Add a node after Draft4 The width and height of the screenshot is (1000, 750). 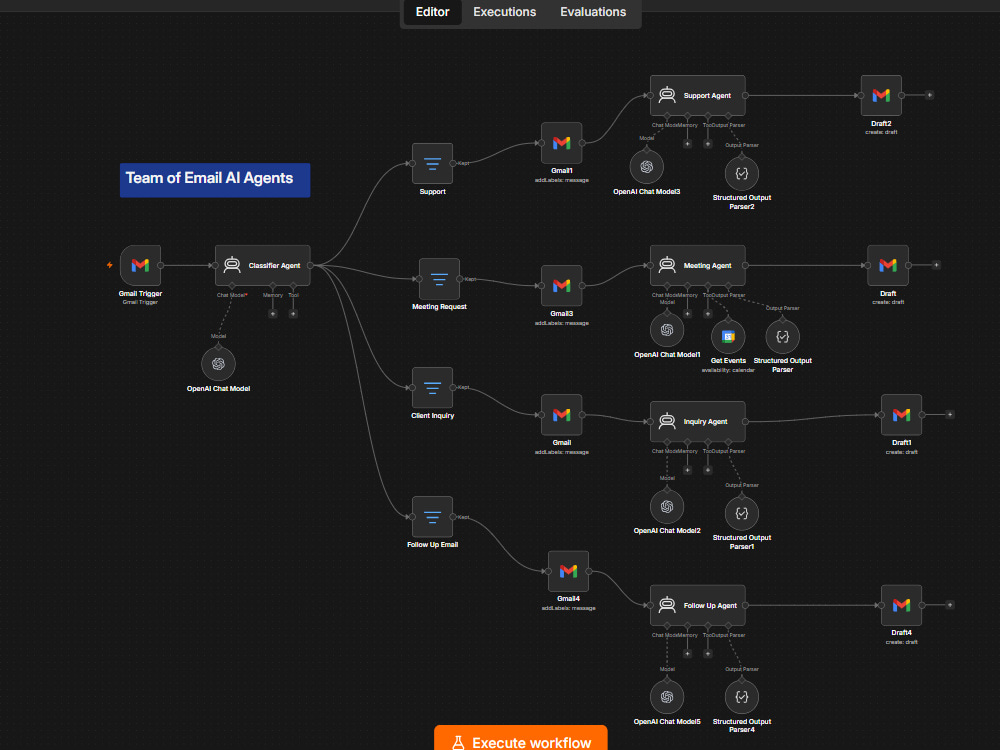(x=950, y=605)
